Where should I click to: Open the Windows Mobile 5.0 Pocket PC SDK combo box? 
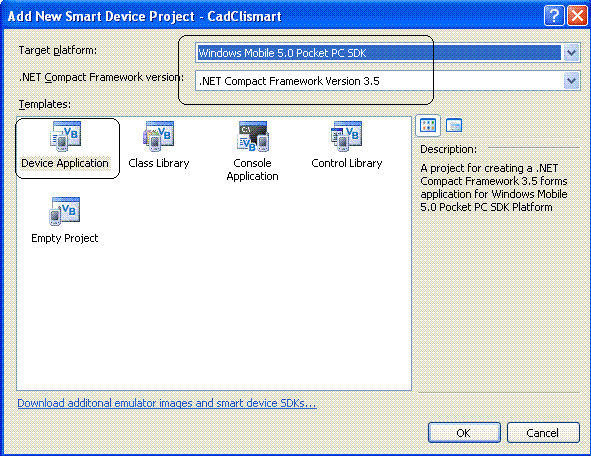(387, 53)
